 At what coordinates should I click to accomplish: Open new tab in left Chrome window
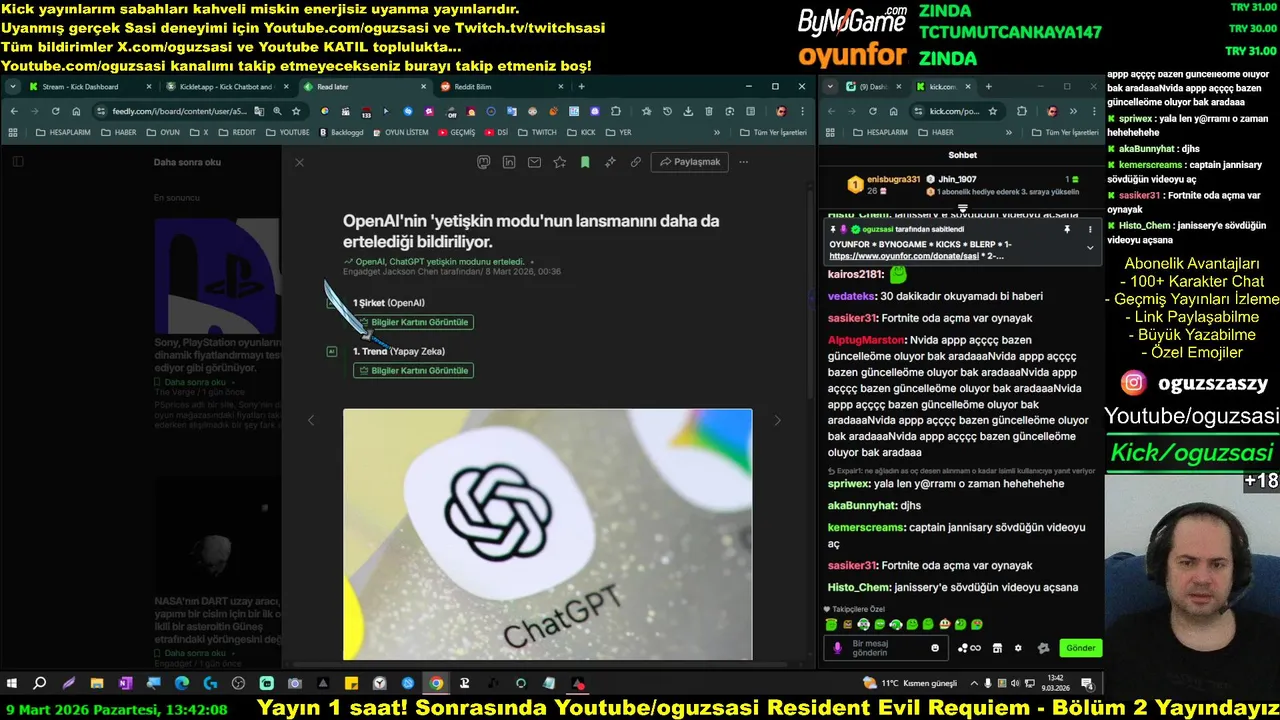tap(581, 87)
